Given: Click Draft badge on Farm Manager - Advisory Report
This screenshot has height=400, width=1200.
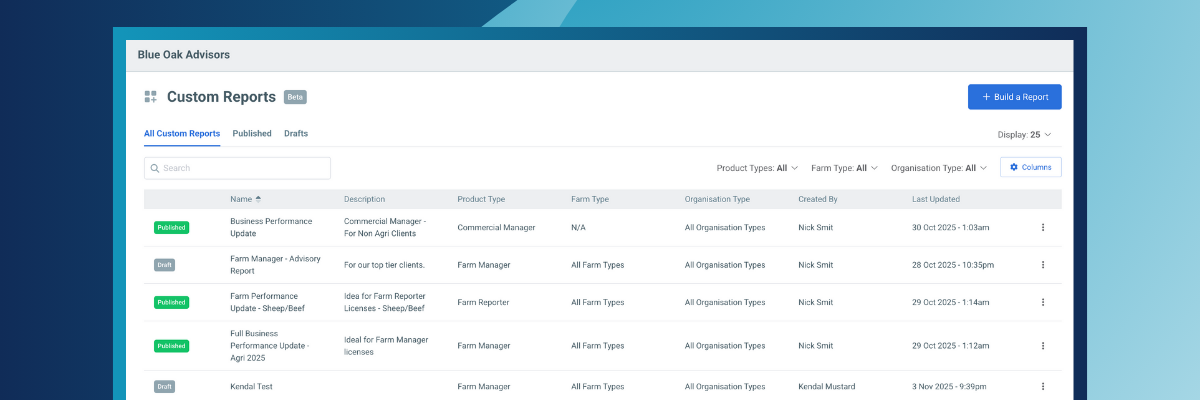Looking at the screenshot, I should tap(164, 265).
